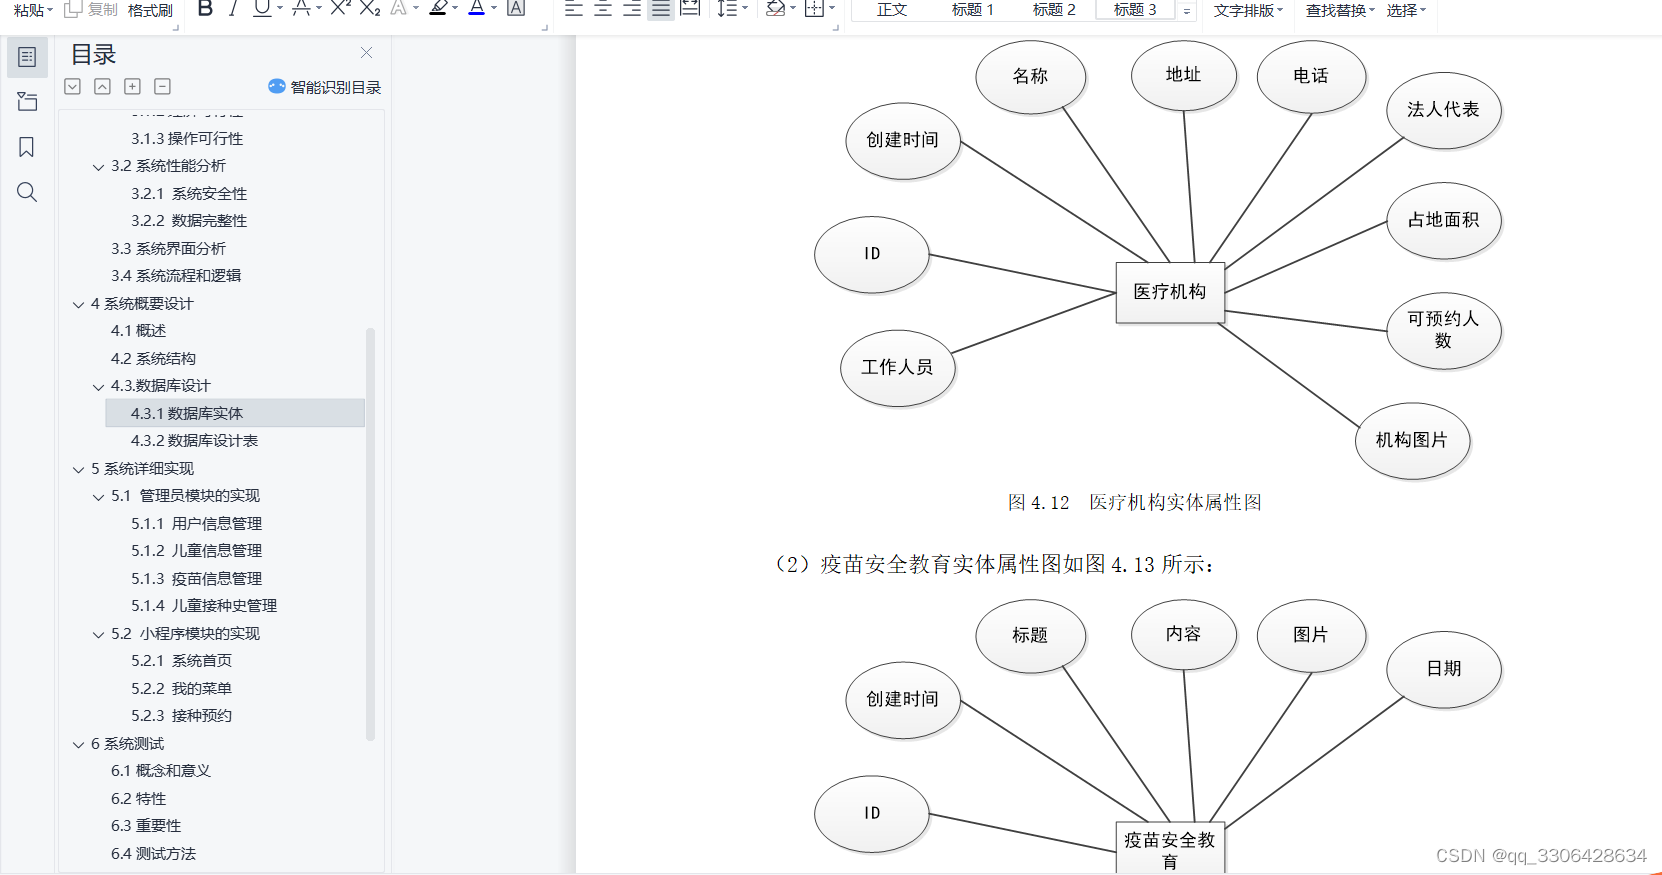Screen dimensions: 1662x875
Task: Click the 图 4.12 figure caption
Action: (x=1134, y=502)
